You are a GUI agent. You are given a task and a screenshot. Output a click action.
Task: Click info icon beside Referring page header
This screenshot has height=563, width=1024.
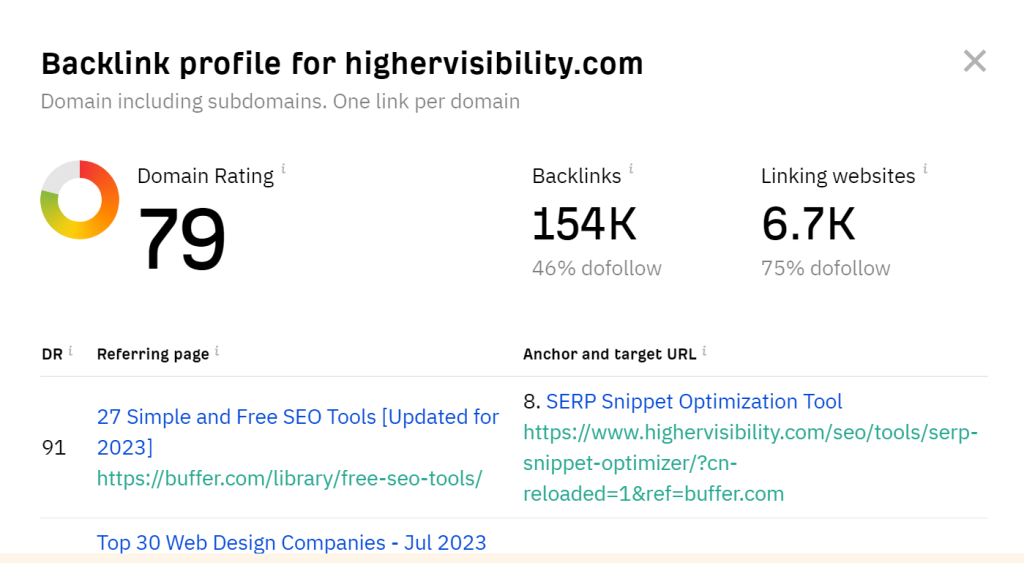[217, 351]
